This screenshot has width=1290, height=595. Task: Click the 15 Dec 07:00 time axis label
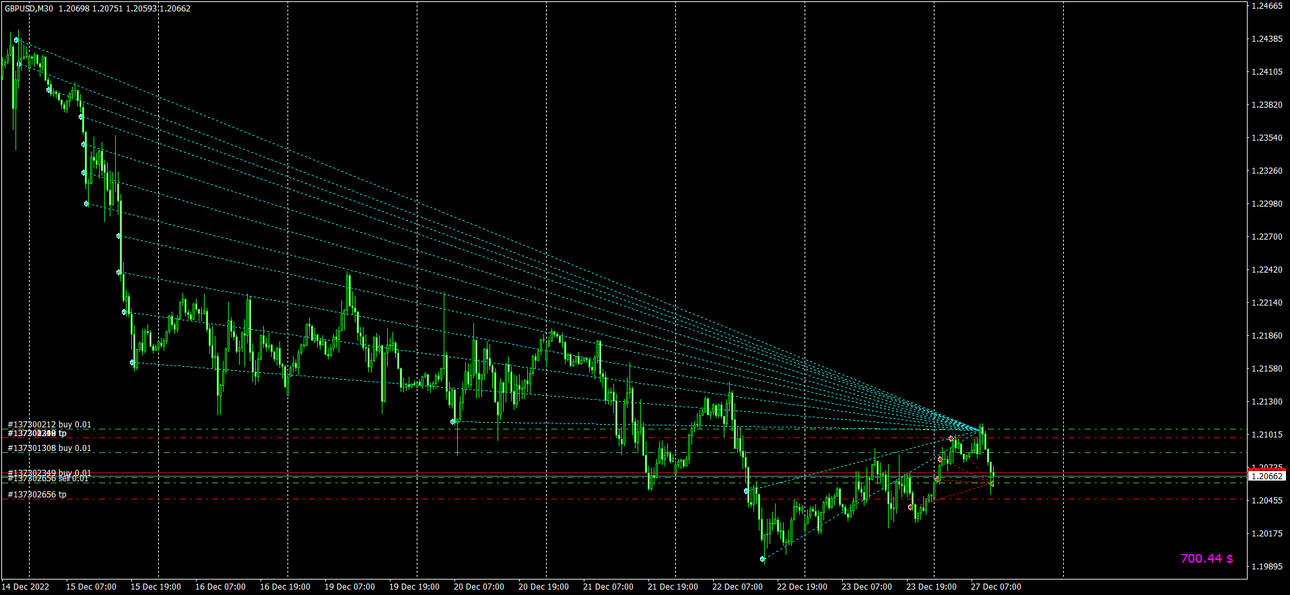(91, 587)
